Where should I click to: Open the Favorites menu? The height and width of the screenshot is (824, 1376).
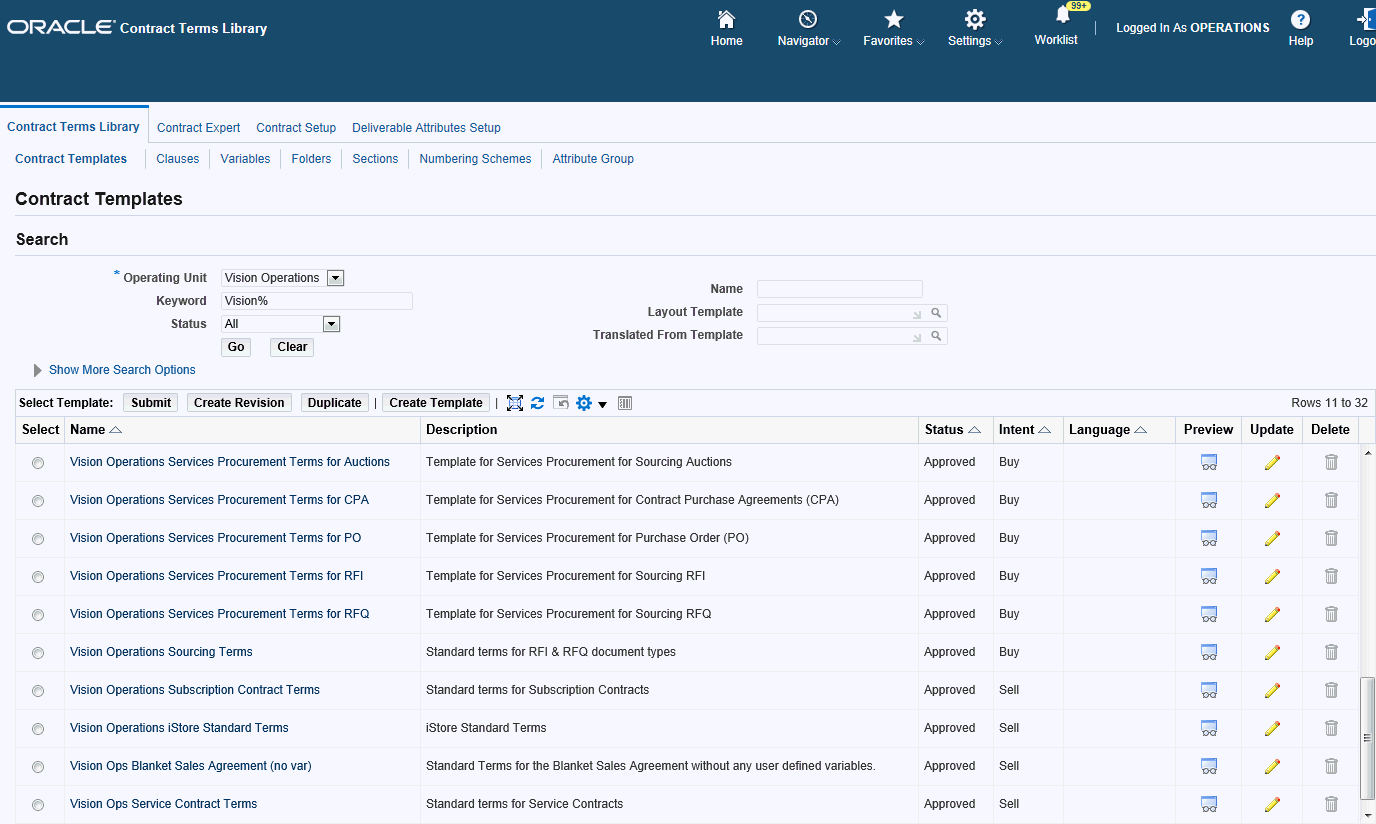pos(894,29)
